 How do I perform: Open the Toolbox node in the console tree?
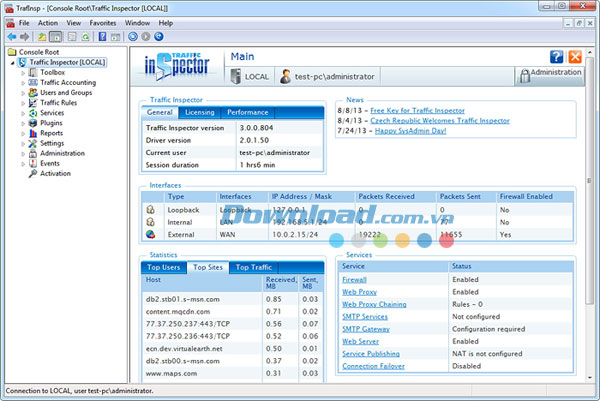coord(52,72)
